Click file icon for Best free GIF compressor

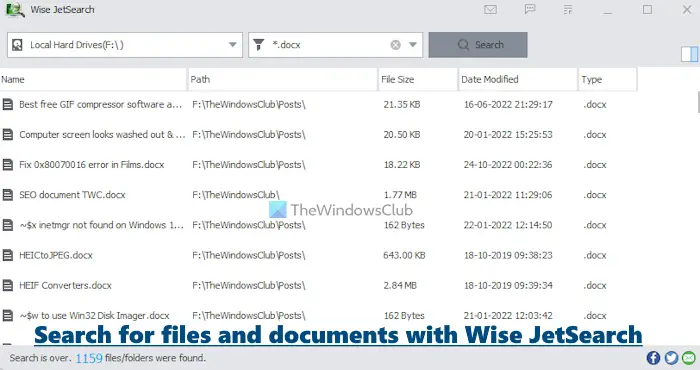tap(8, 104)
